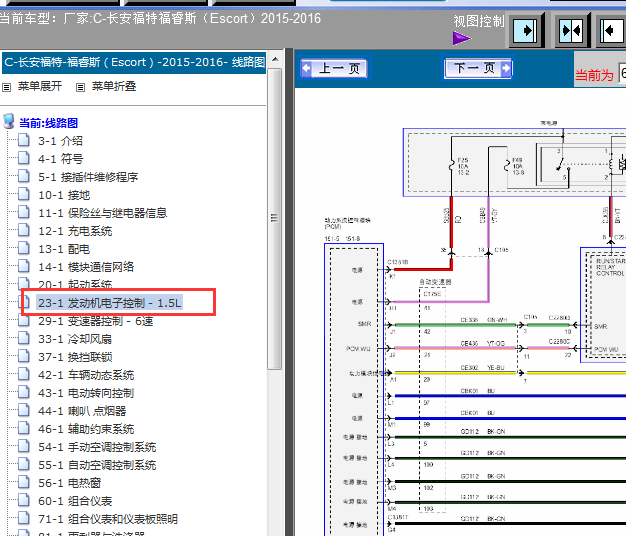The width and height of the screenshot is (626, 536).
Task: Click the left-arrow view control icon
Action: click(612, 30)
